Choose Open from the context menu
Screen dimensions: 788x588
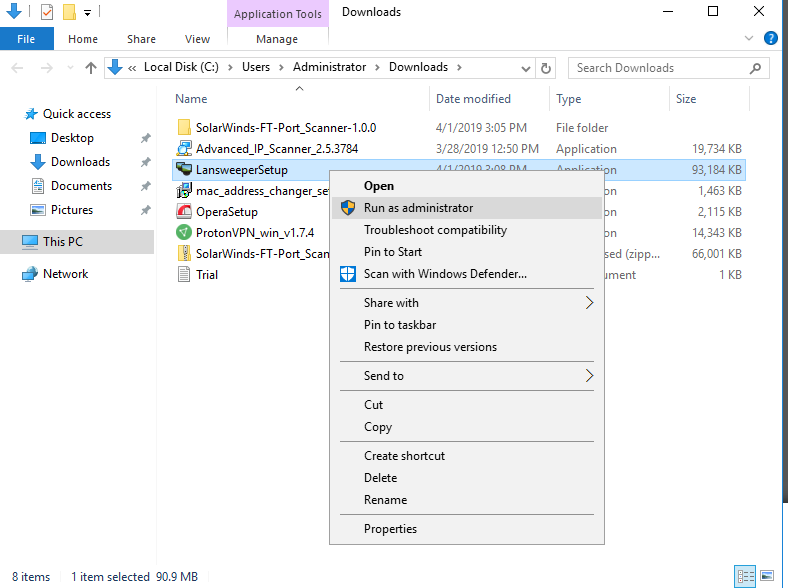(466, 186)
